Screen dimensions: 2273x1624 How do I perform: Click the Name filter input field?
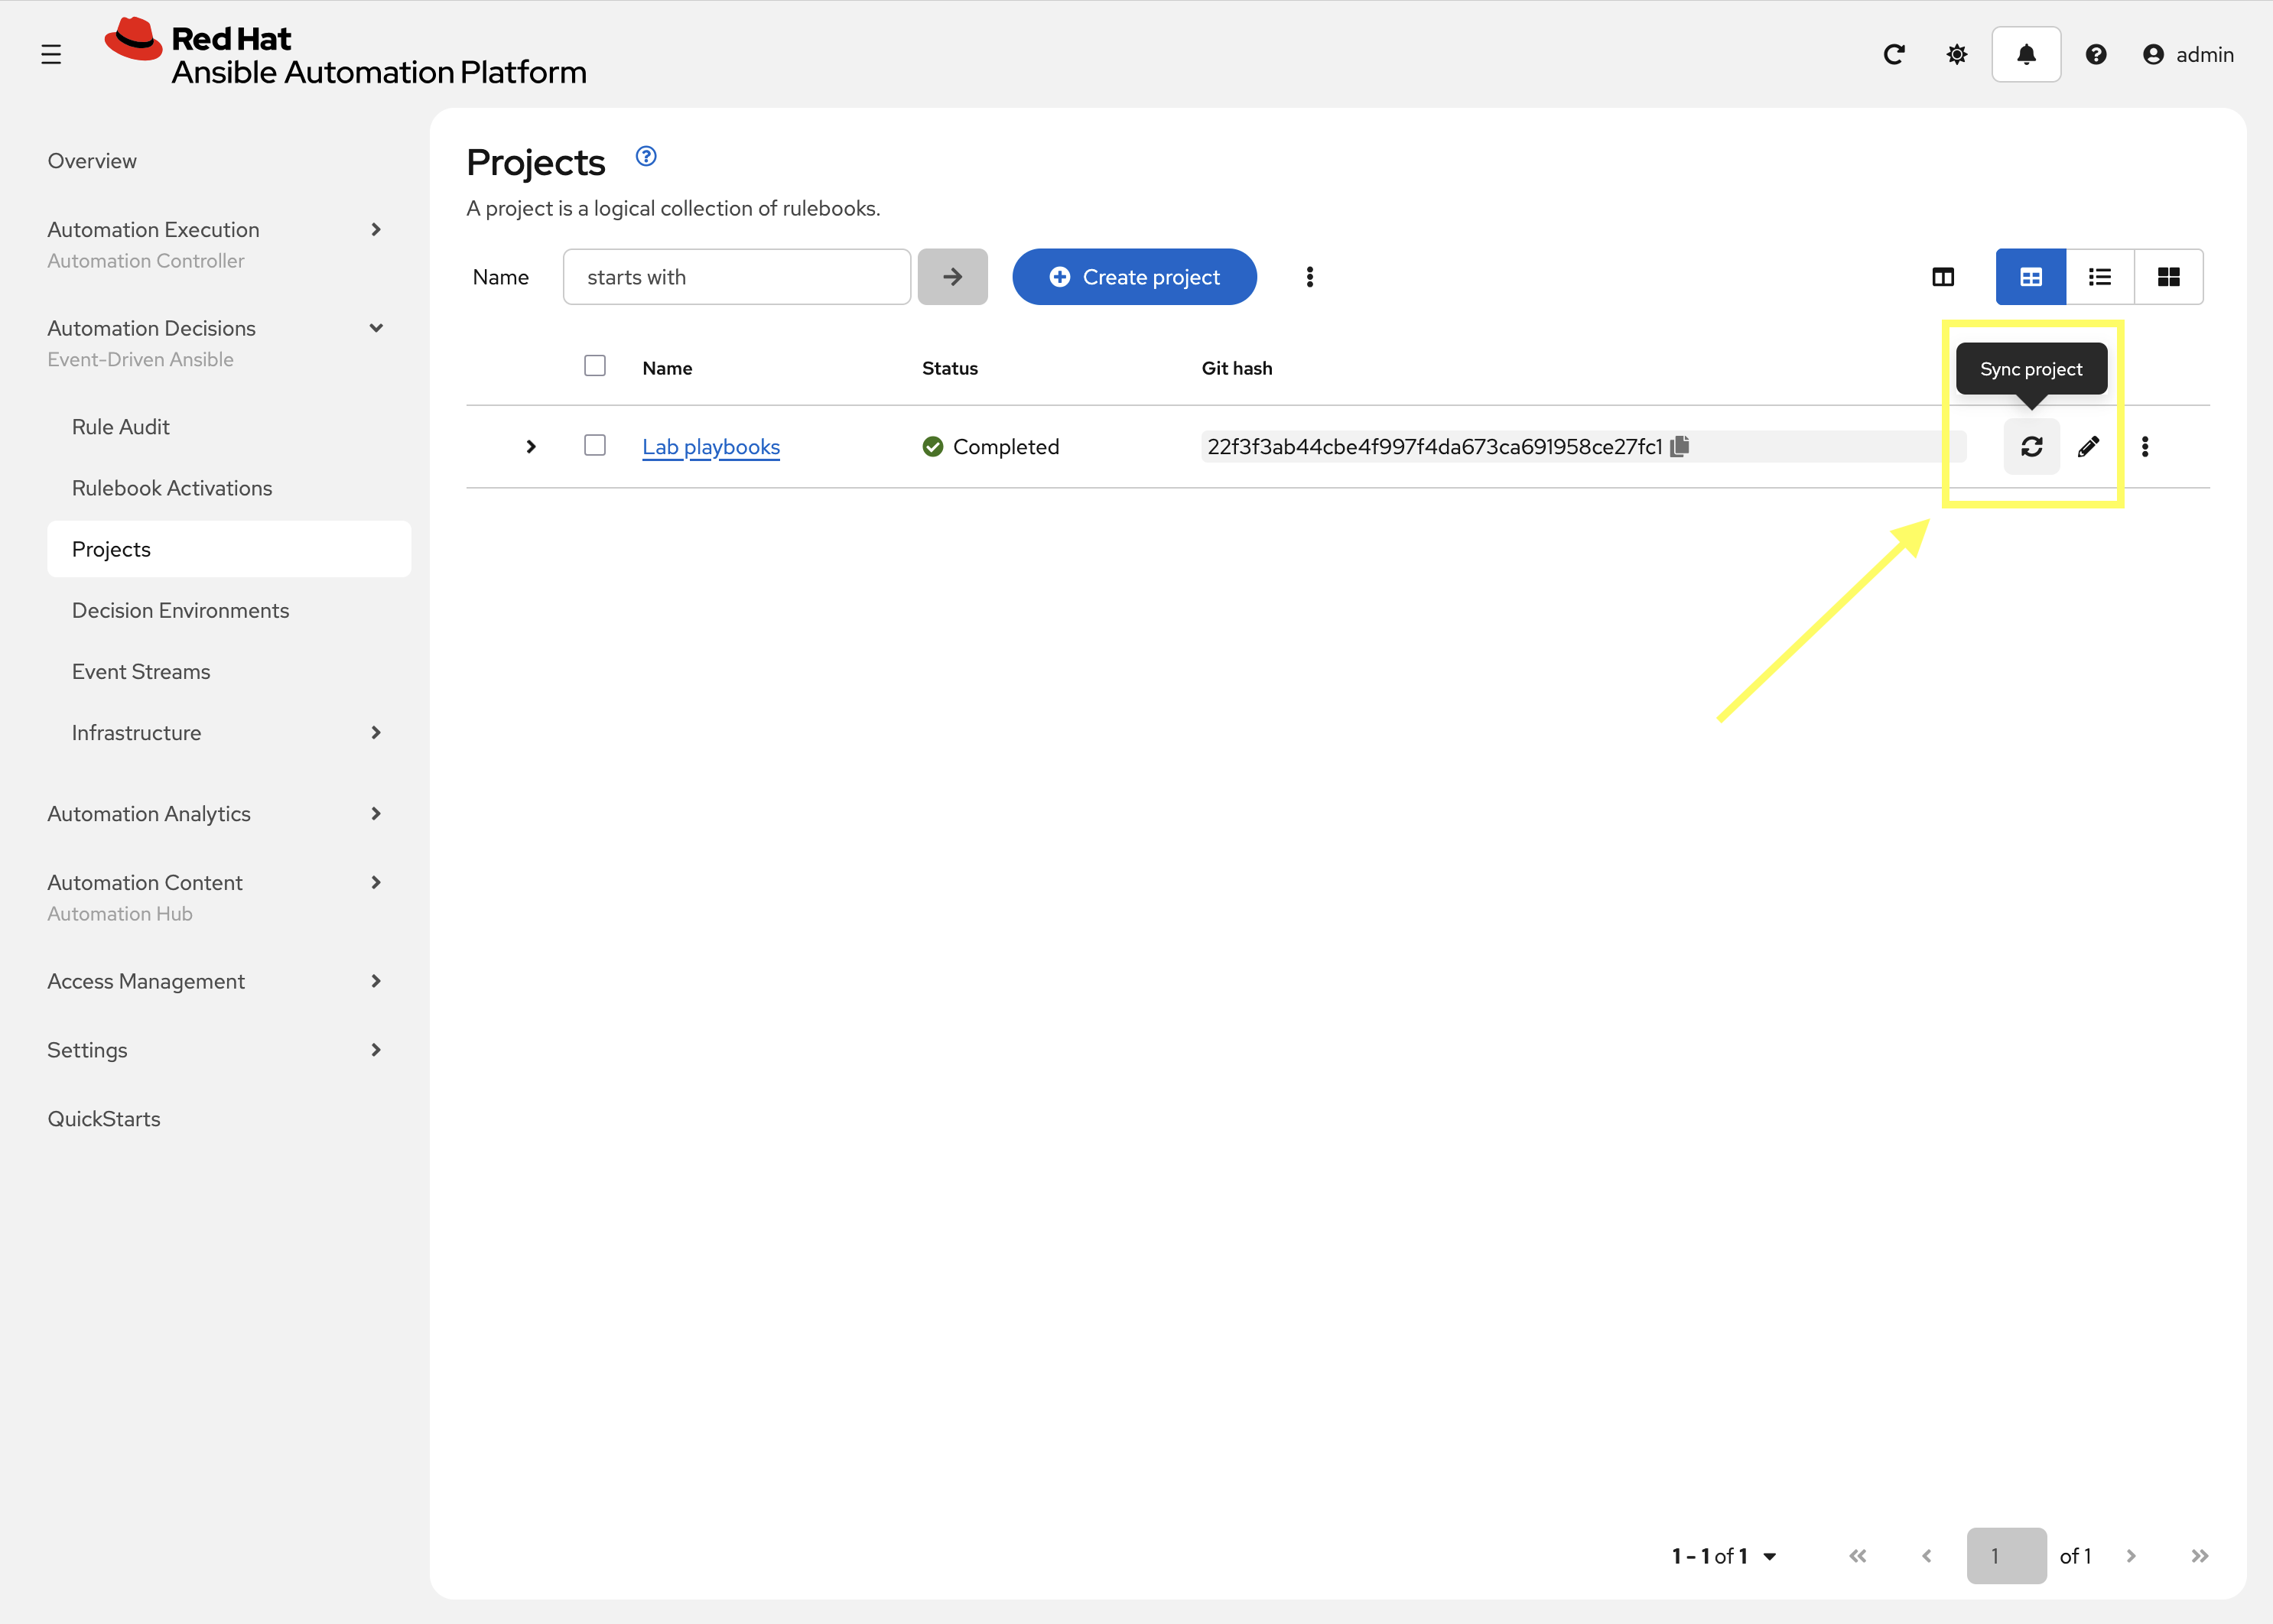coord(737,277)
